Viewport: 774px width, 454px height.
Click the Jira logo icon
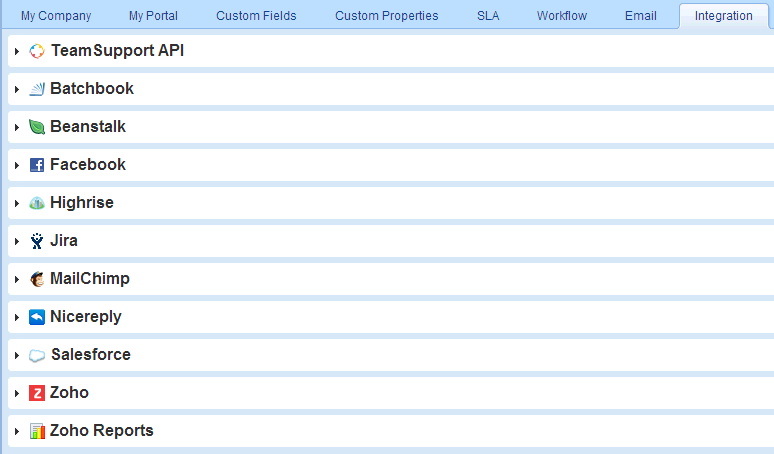[37, 241]
